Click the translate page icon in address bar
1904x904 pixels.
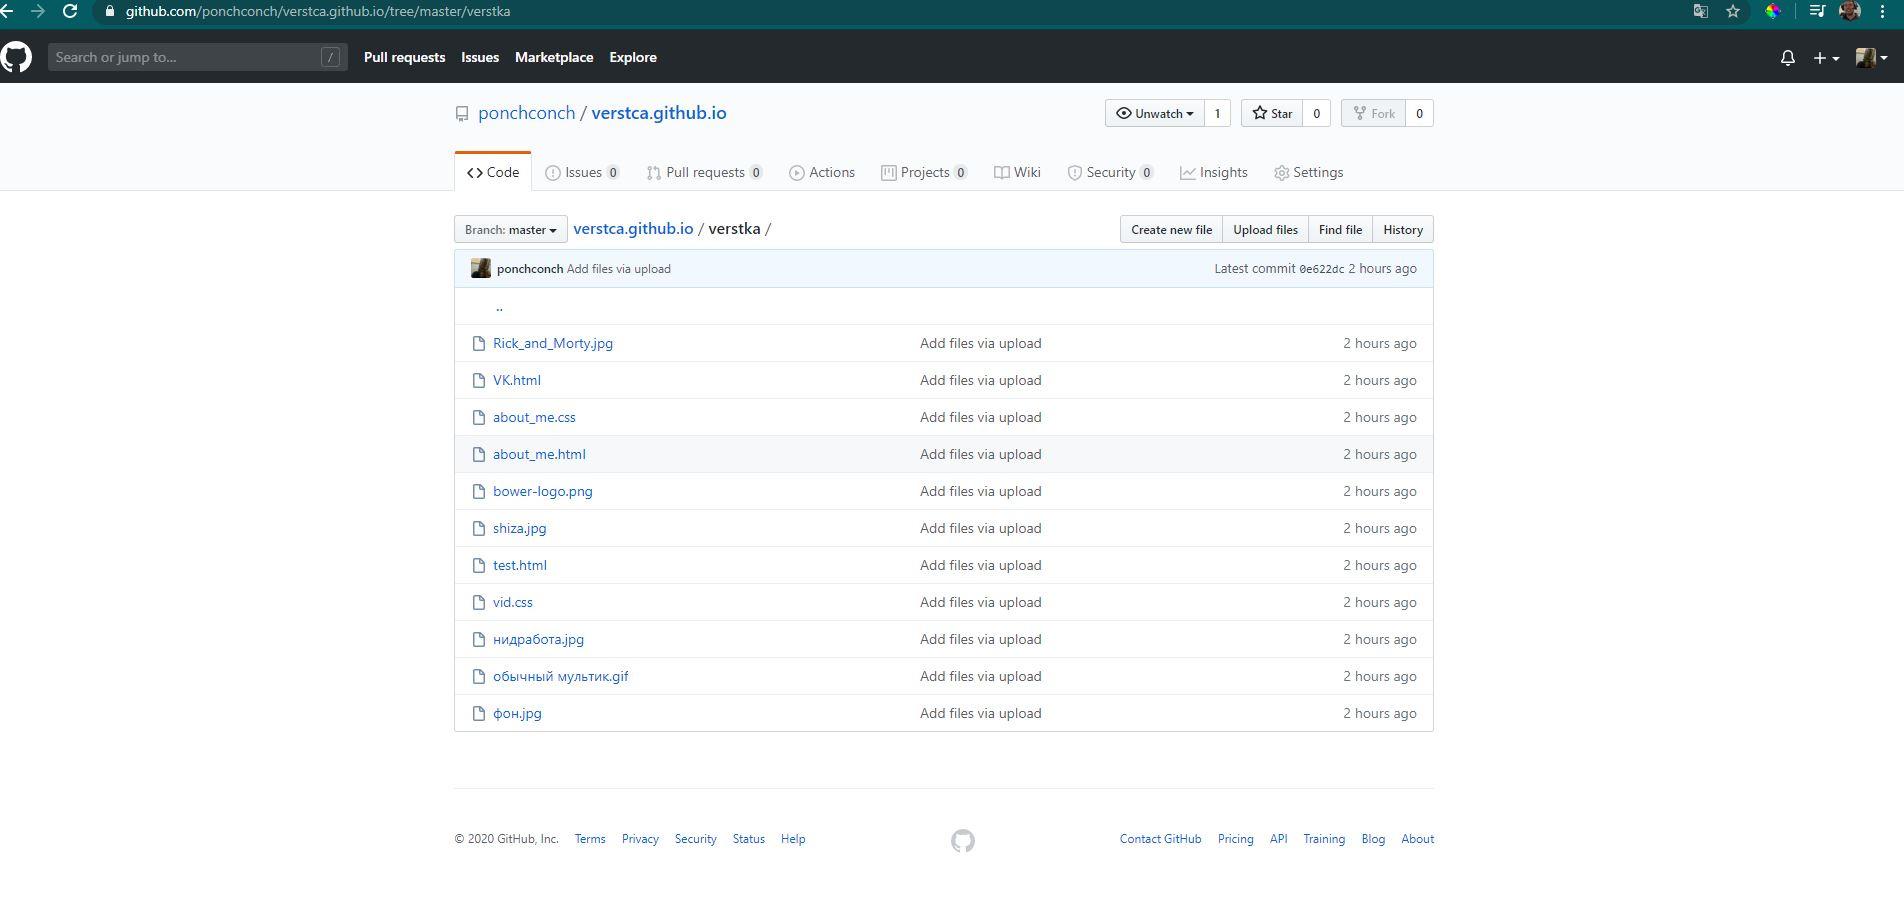pos(1700,12)
